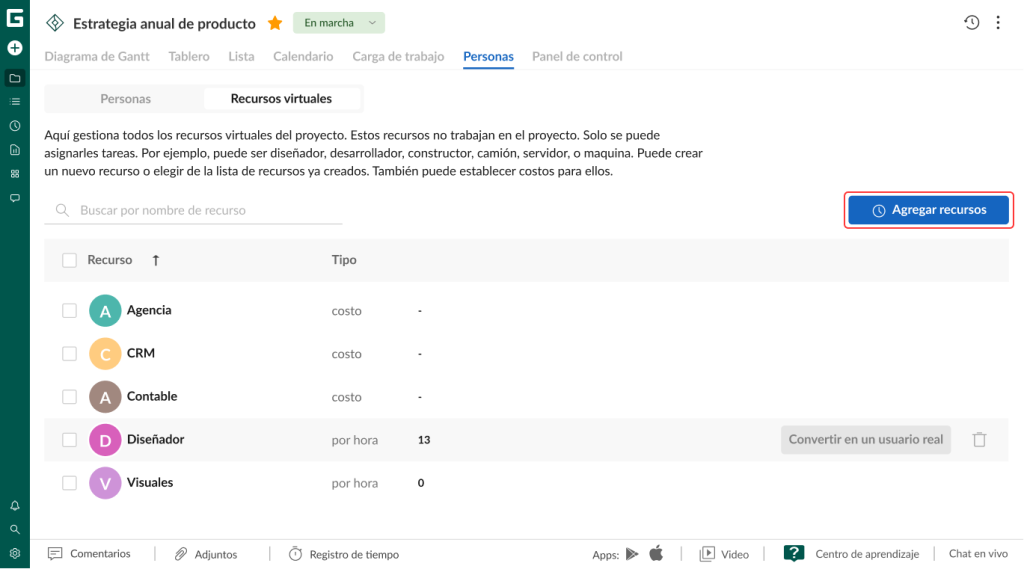The image size is (1024, 569).
Task: Toggle the select-all Recurso checkbox
Action: (69, 260)
